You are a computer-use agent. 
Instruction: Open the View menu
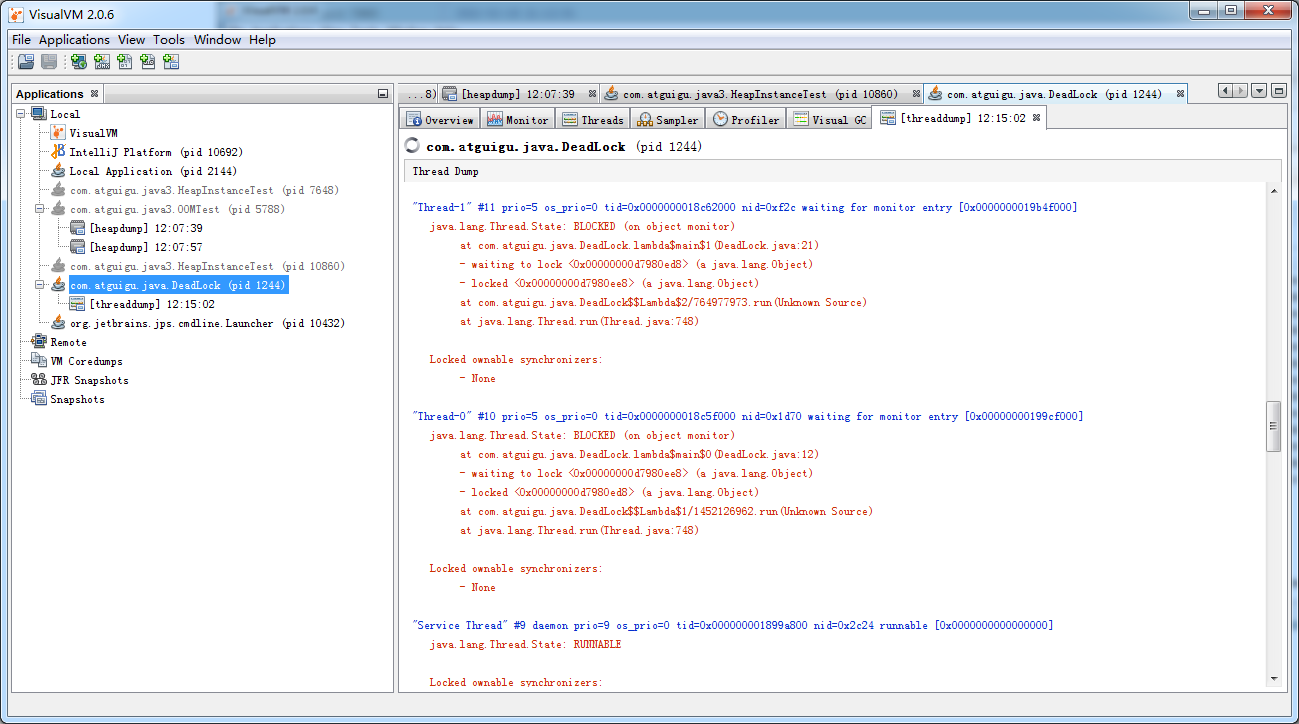point(131,40)
